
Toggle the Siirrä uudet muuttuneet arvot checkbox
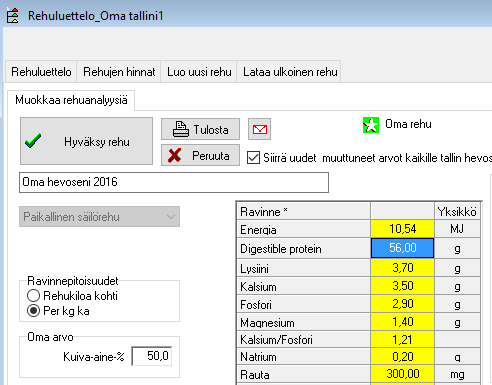[253, 158]
